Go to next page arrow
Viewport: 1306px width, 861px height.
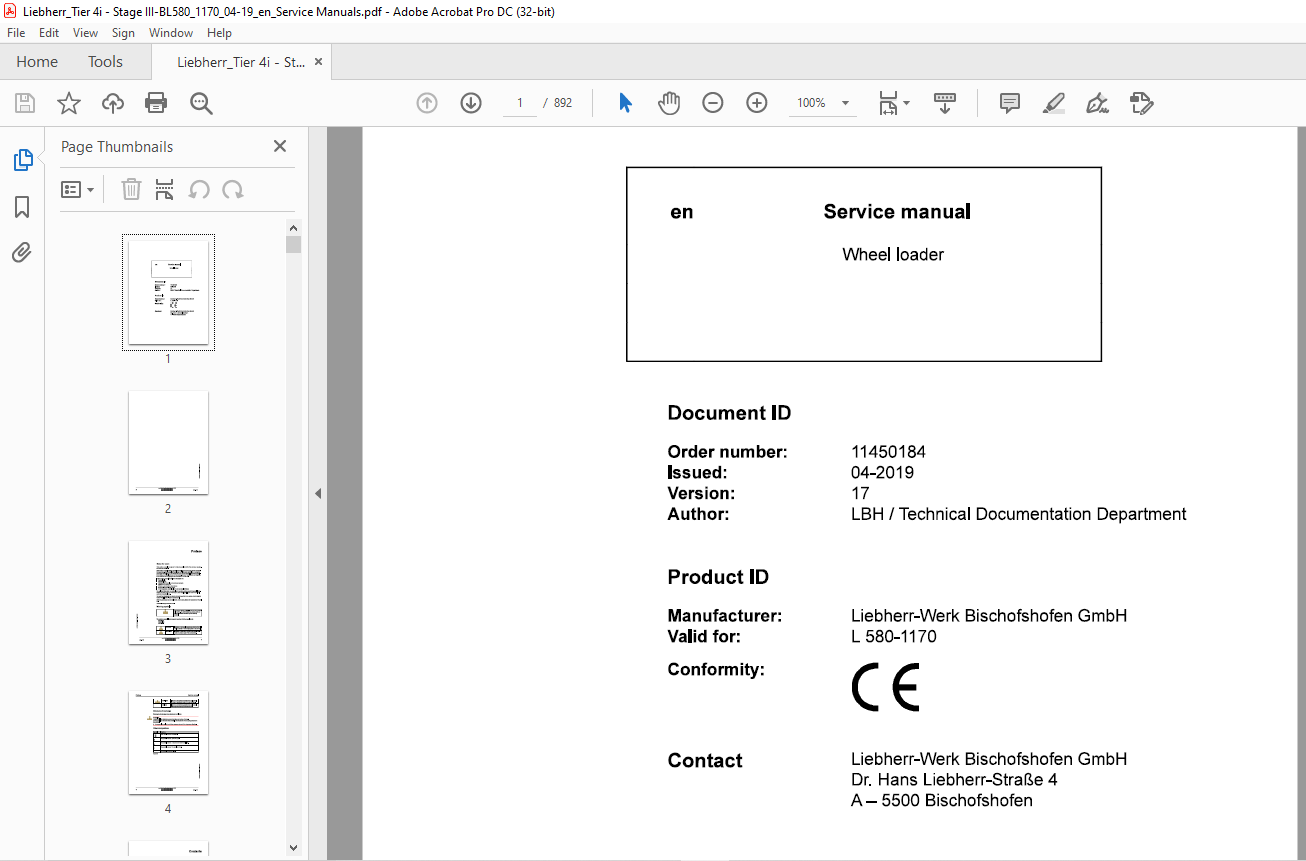471,103
